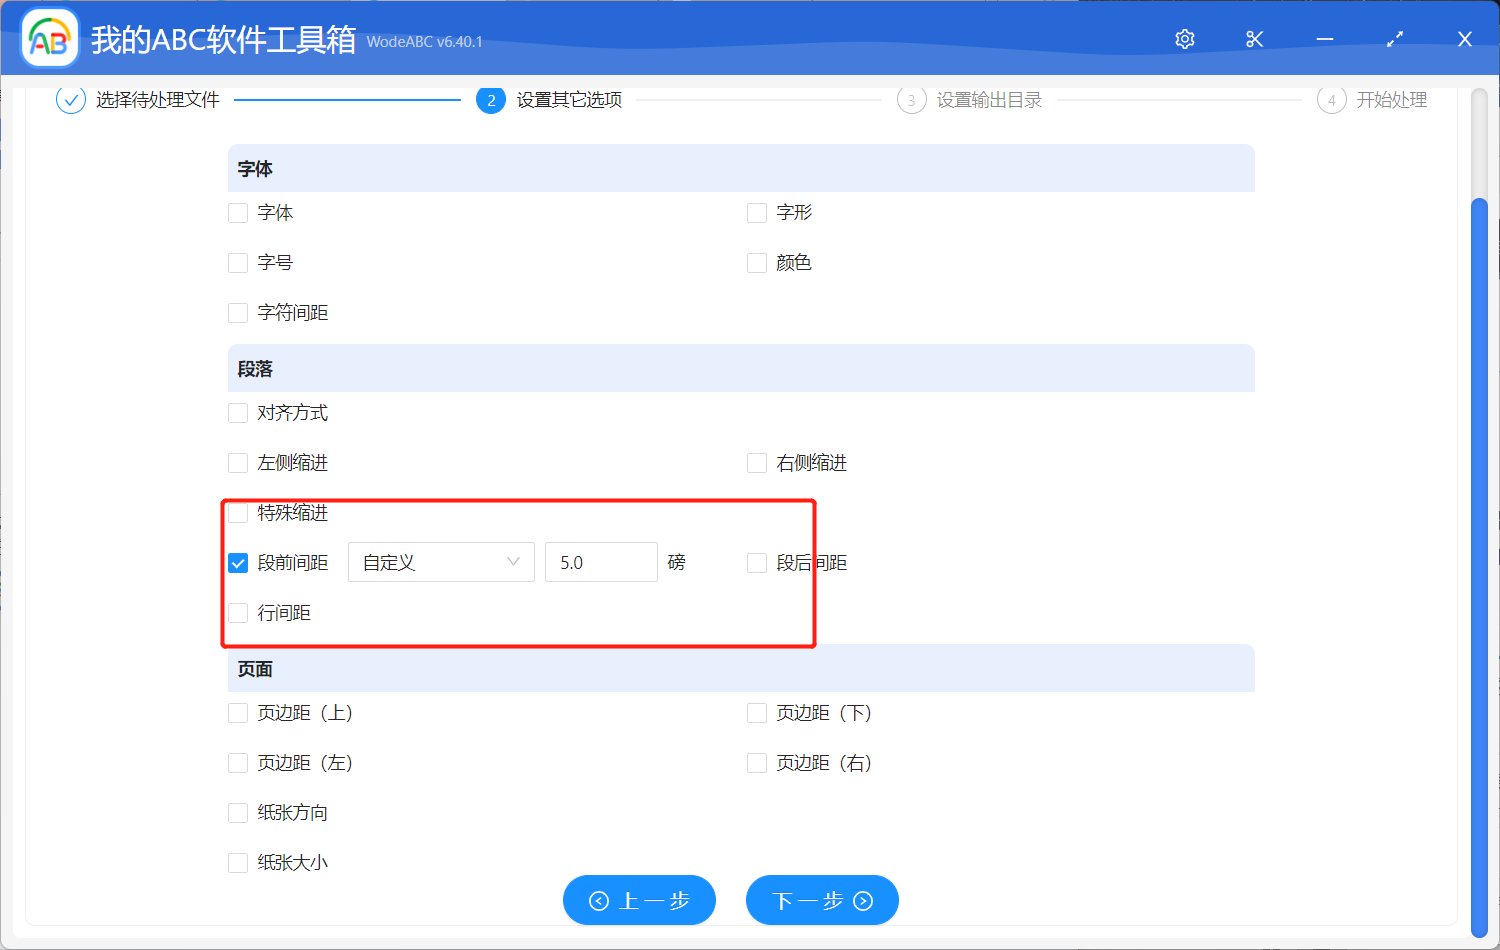The image size is (1500, 950).
Task: Open the 自定义 dropdown for 段前间距
Action: click(x=440, y=562)
